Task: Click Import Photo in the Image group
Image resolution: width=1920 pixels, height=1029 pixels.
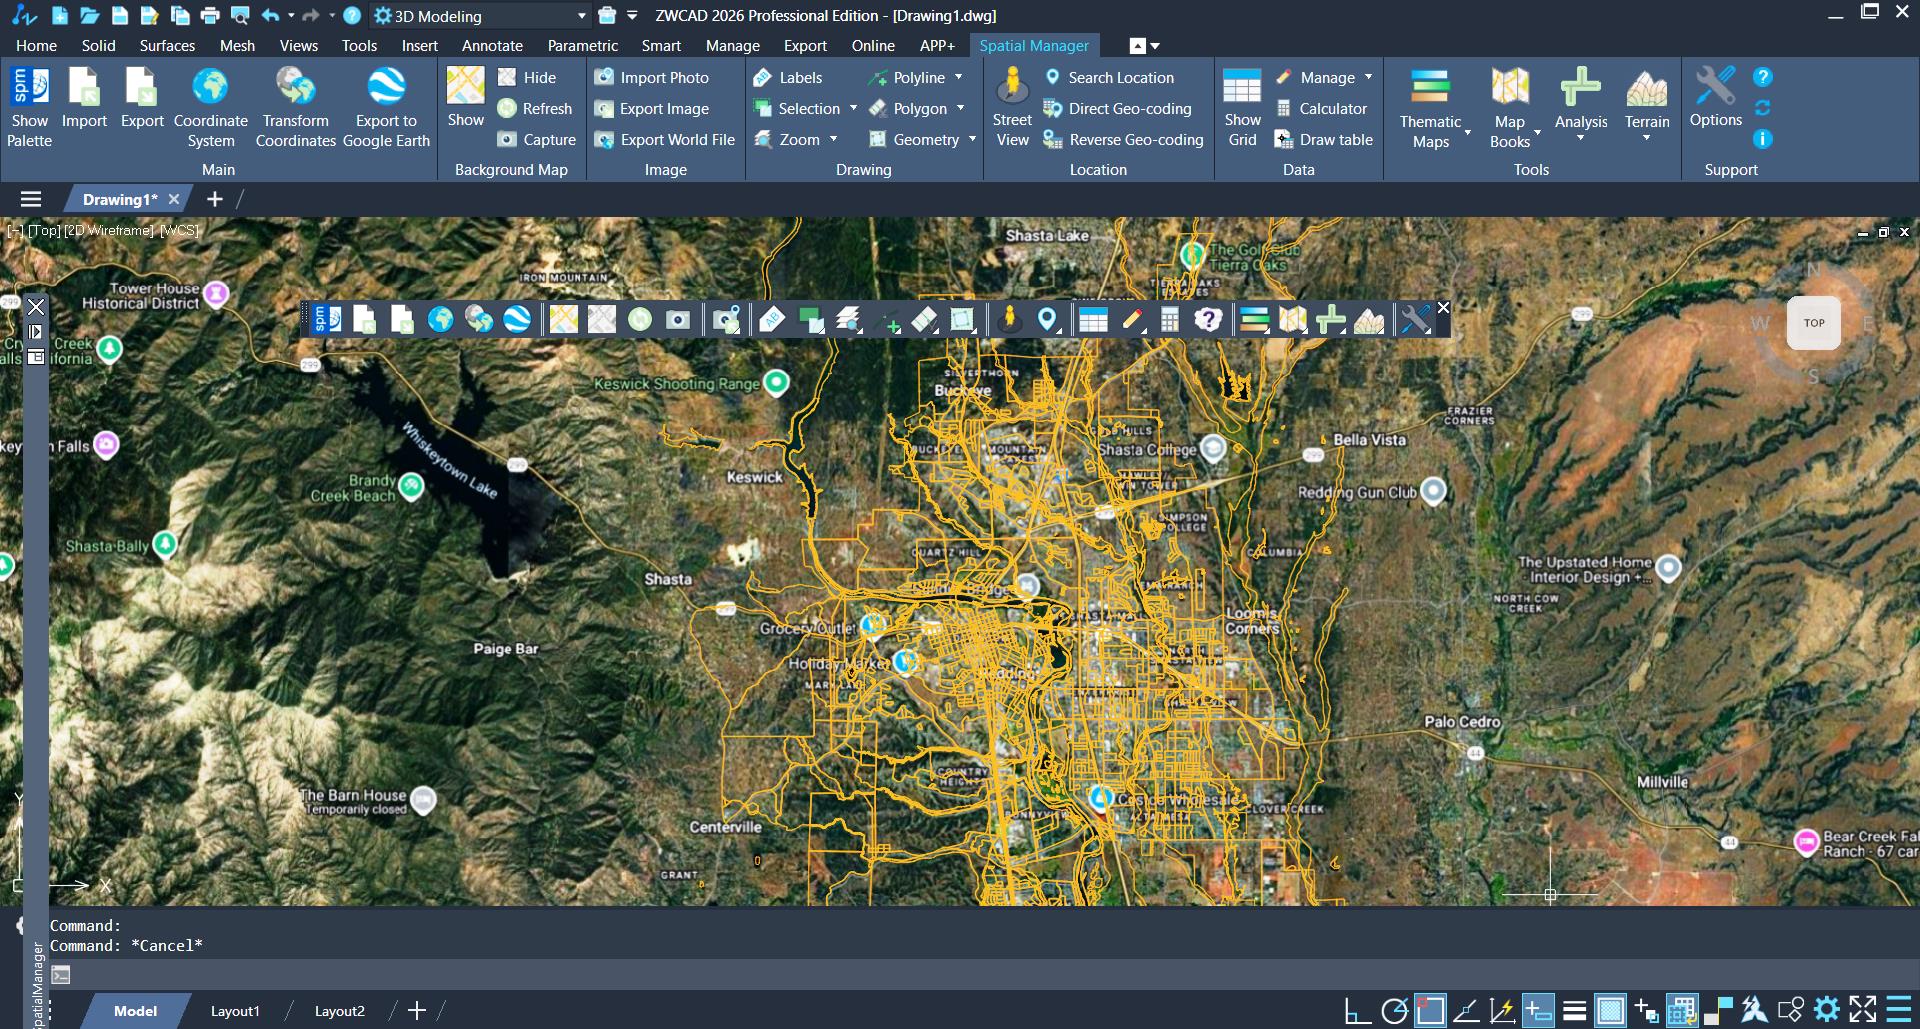Action: (652, 78)
